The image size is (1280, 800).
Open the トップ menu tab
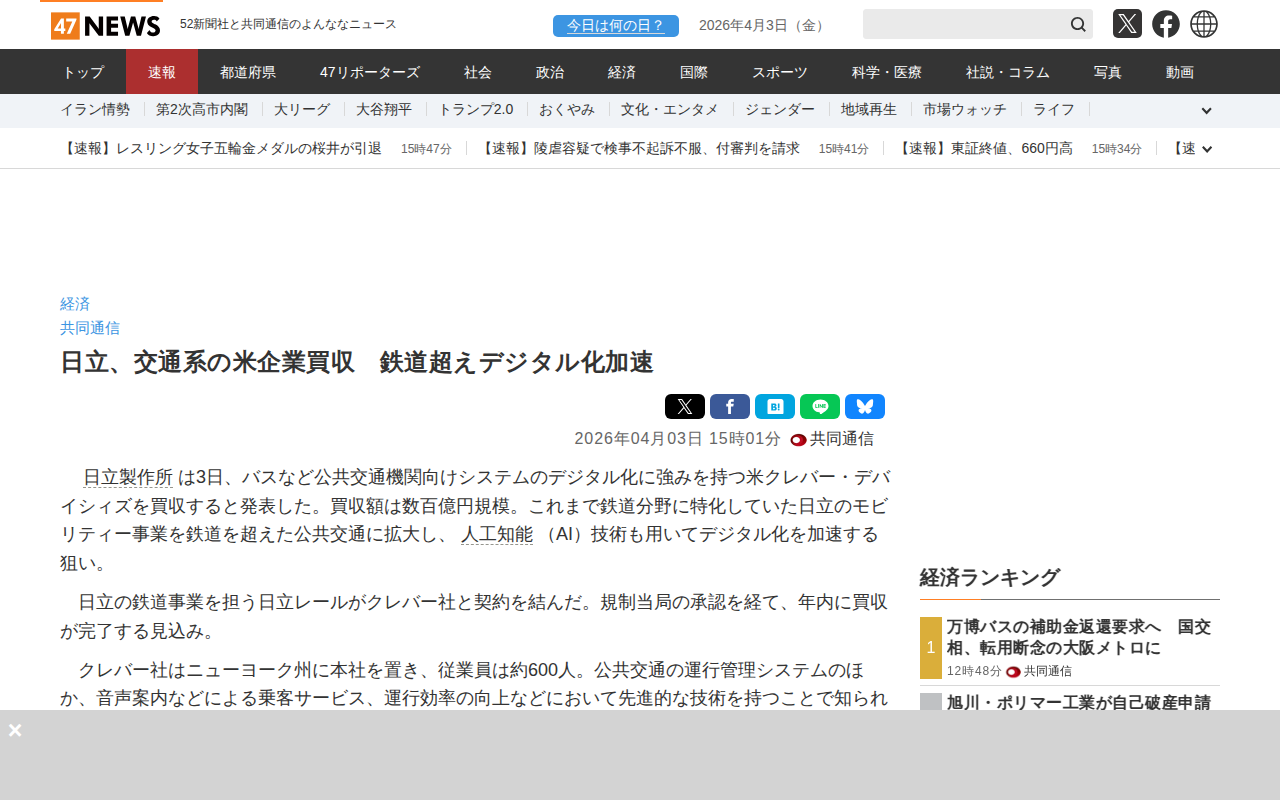click(x=83, y=72)
